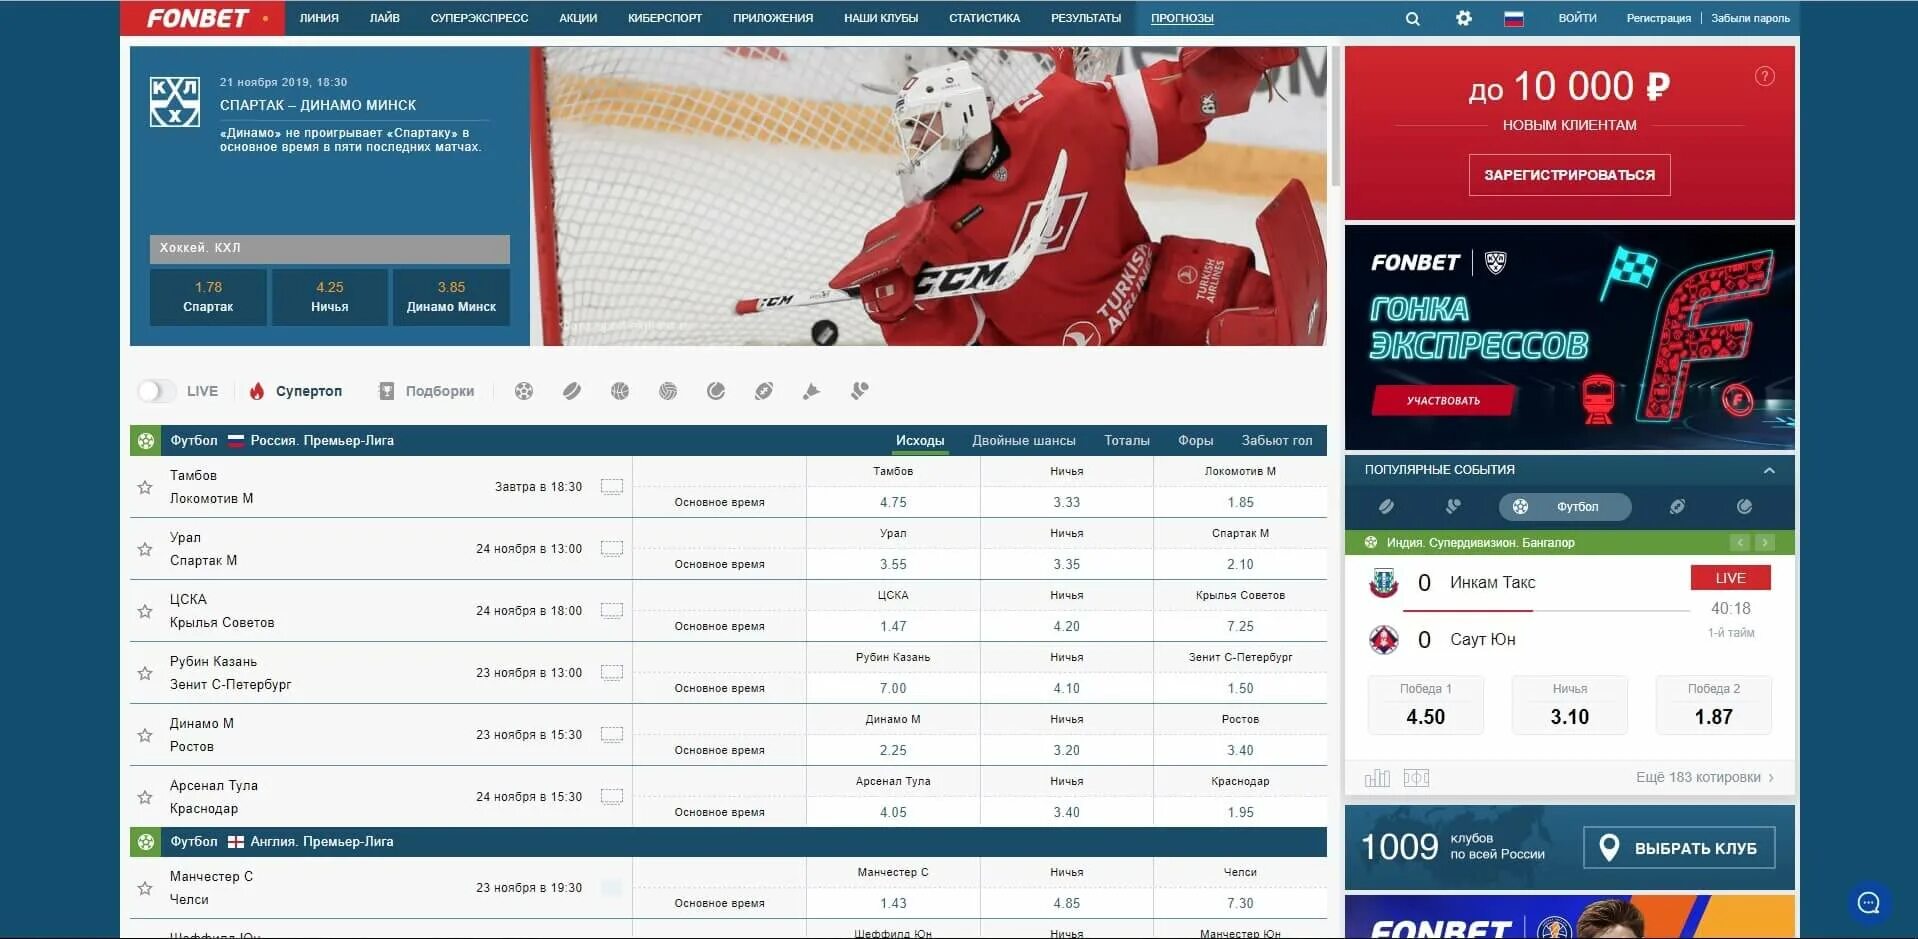Open the search magnifier in the header

click(1412, 18)
